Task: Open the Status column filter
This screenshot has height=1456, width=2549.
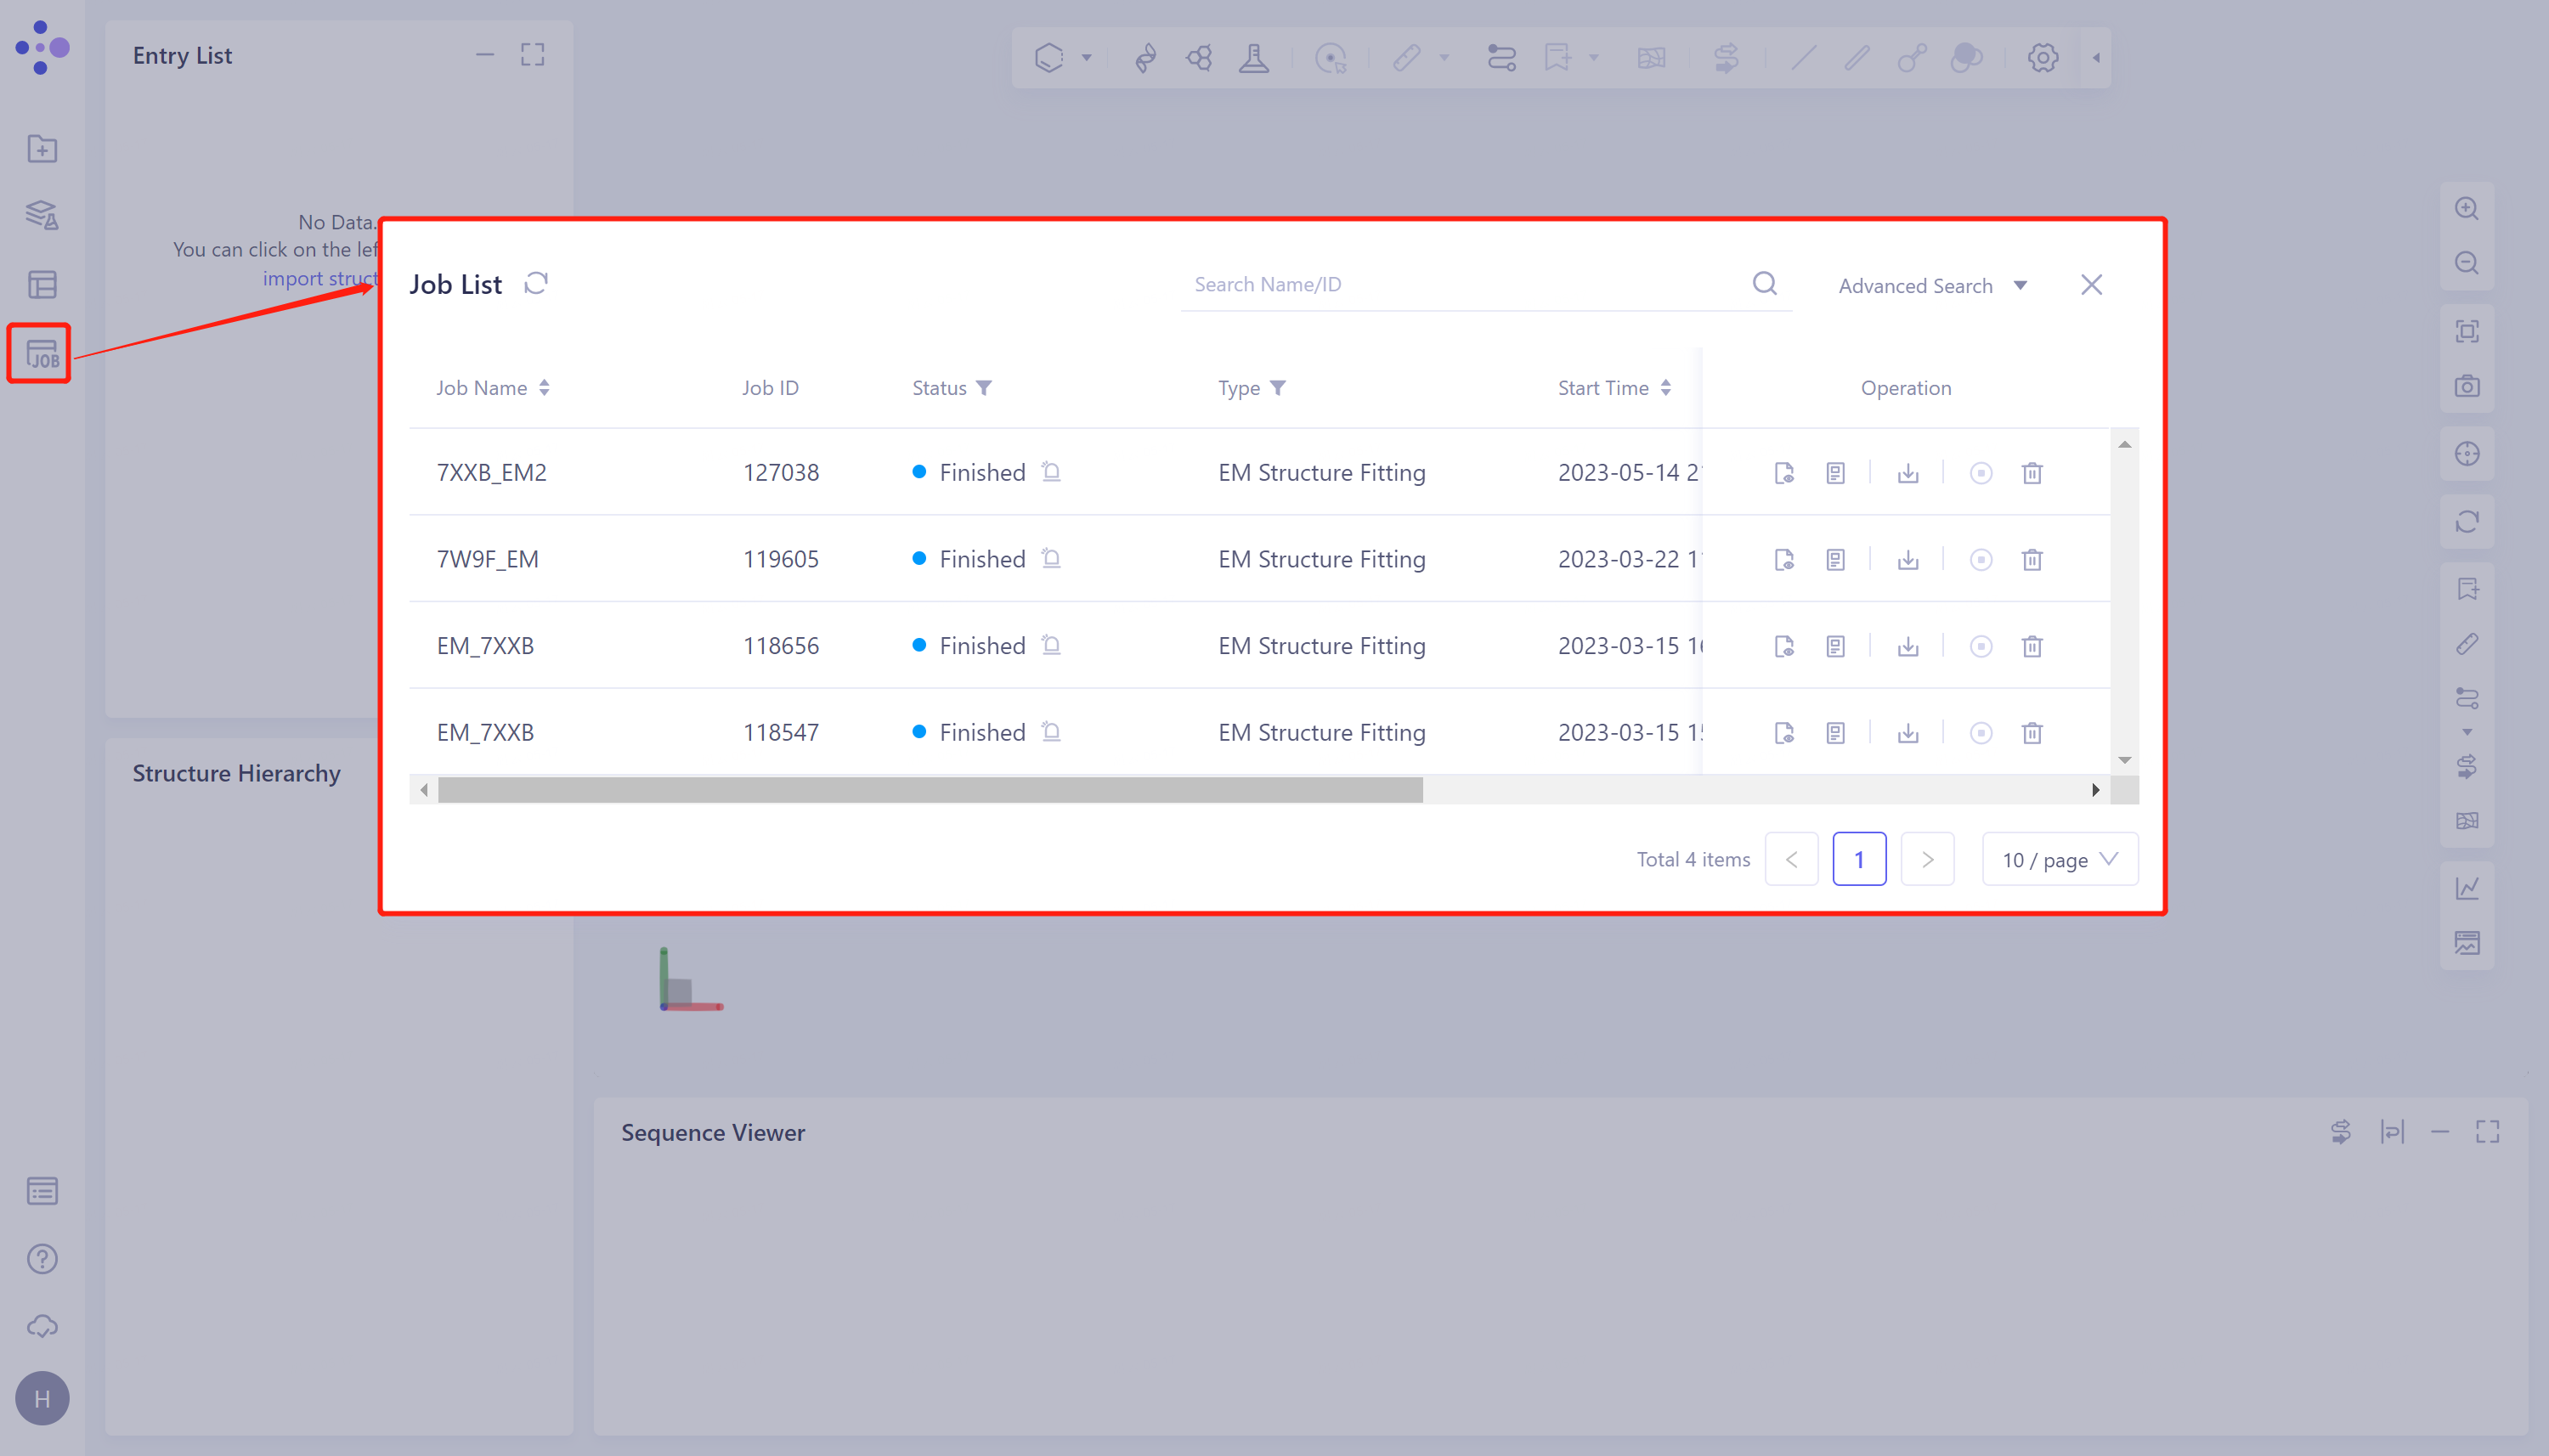Action: pyautogui.click(x=984, y=388)
